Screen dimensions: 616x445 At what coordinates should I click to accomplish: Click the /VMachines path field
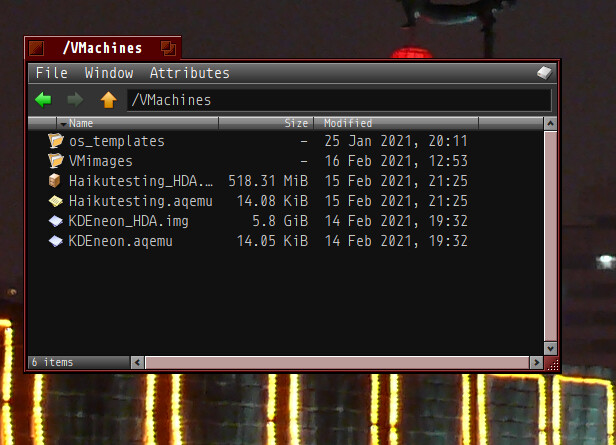pyautogui.click(x=339, y=100)
